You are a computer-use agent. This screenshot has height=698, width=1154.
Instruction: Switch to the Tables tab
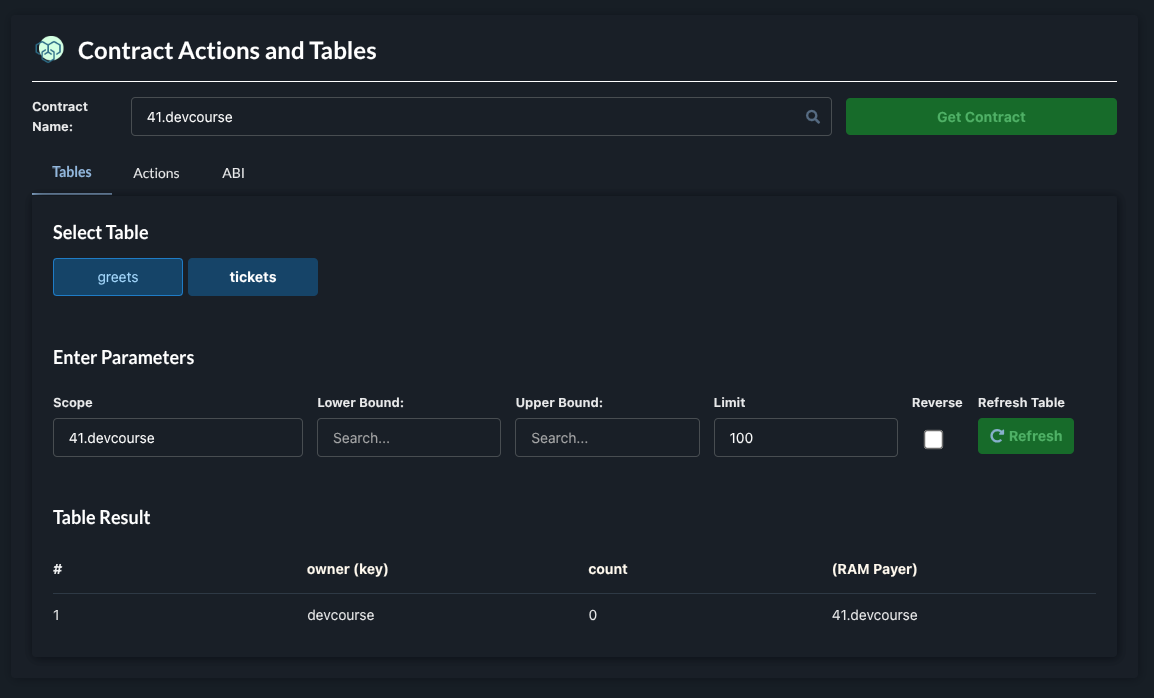[72, 172]
